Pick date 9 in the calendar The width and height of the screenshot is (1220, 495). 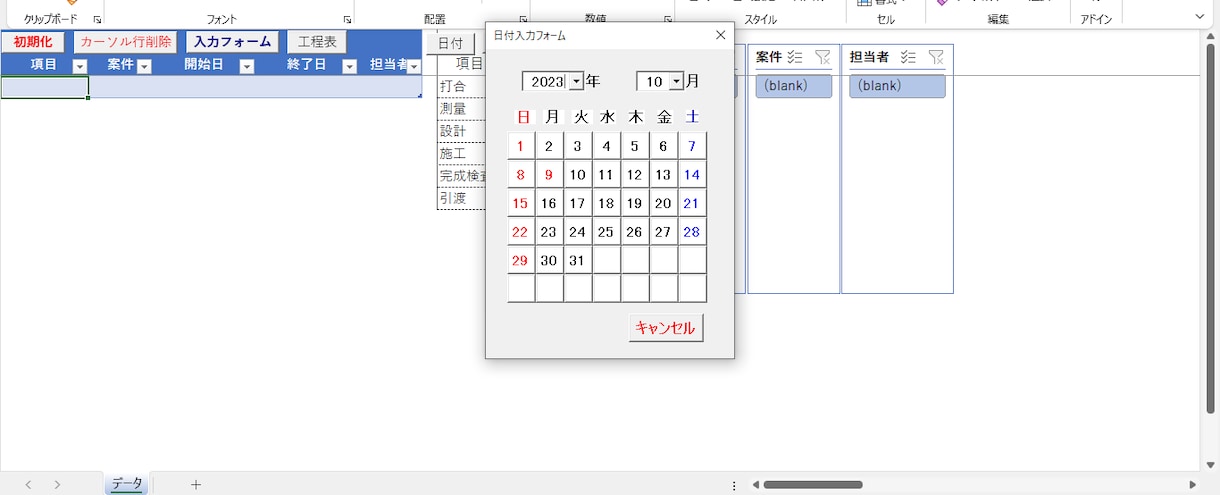549,175
